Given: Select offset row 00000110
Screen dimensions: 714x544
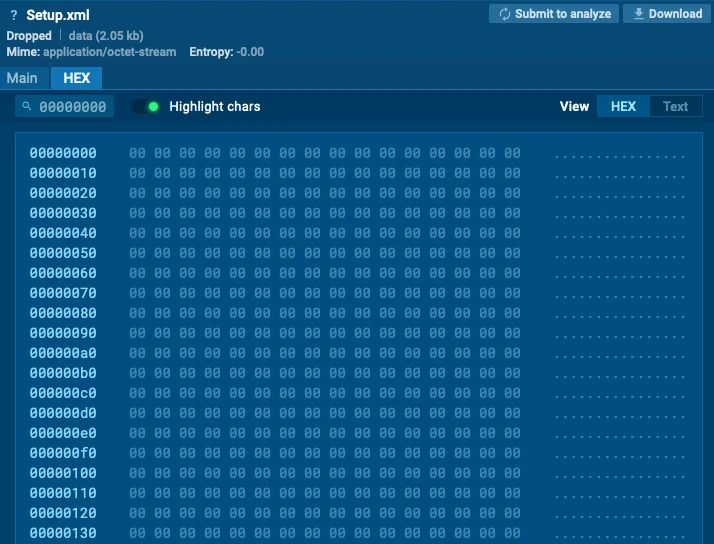Looking at the screenshot, I should (63, 493).
